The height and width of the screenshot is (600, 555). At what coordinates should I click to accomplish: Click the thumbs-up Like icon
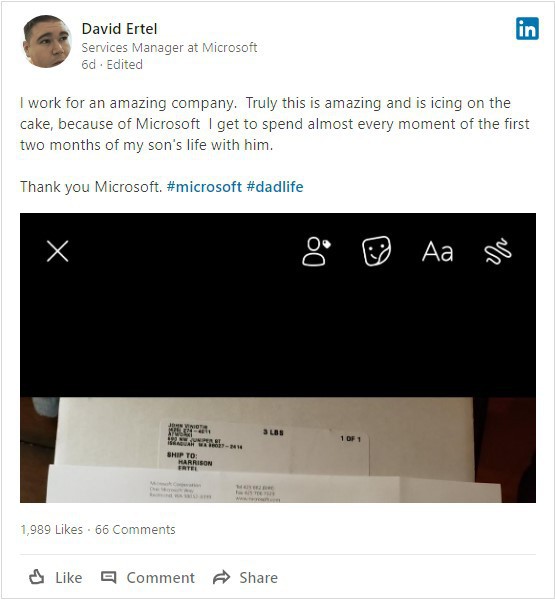point(37,577)
